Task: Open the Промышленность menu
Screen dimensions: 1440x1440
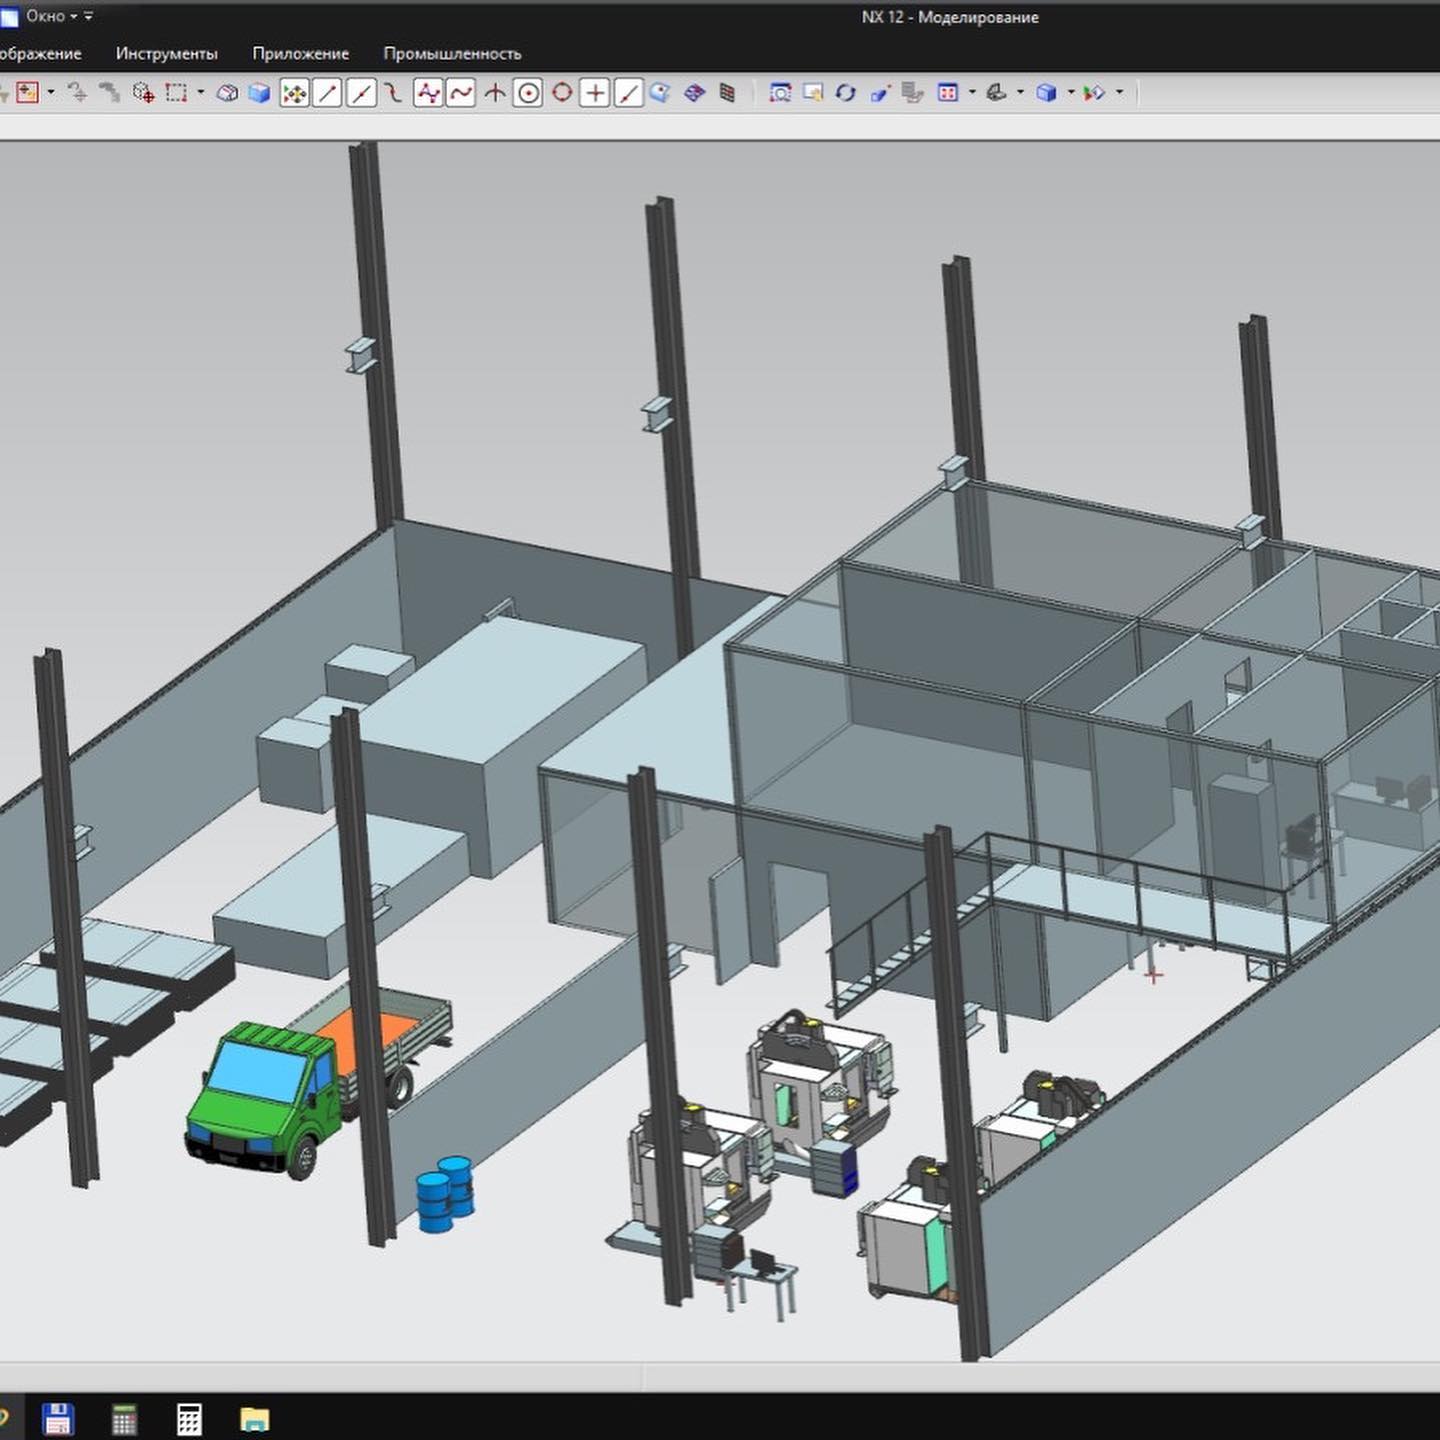Action: click(452, 54)
